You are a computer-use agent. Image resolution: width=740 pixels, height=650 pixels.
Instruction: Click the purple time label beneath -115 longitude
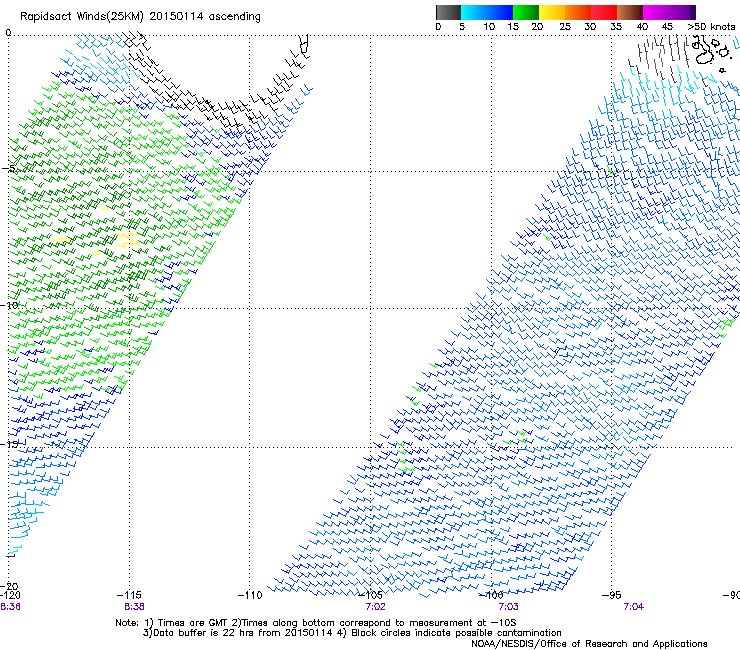pos(135,607)
